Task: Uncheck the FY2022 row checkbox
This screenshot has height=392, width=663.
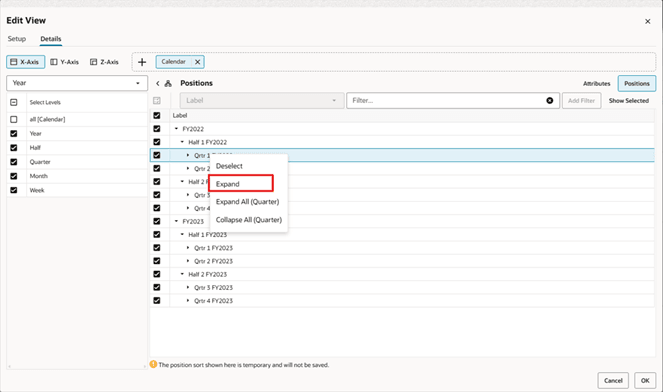Action: click(157, 129)
